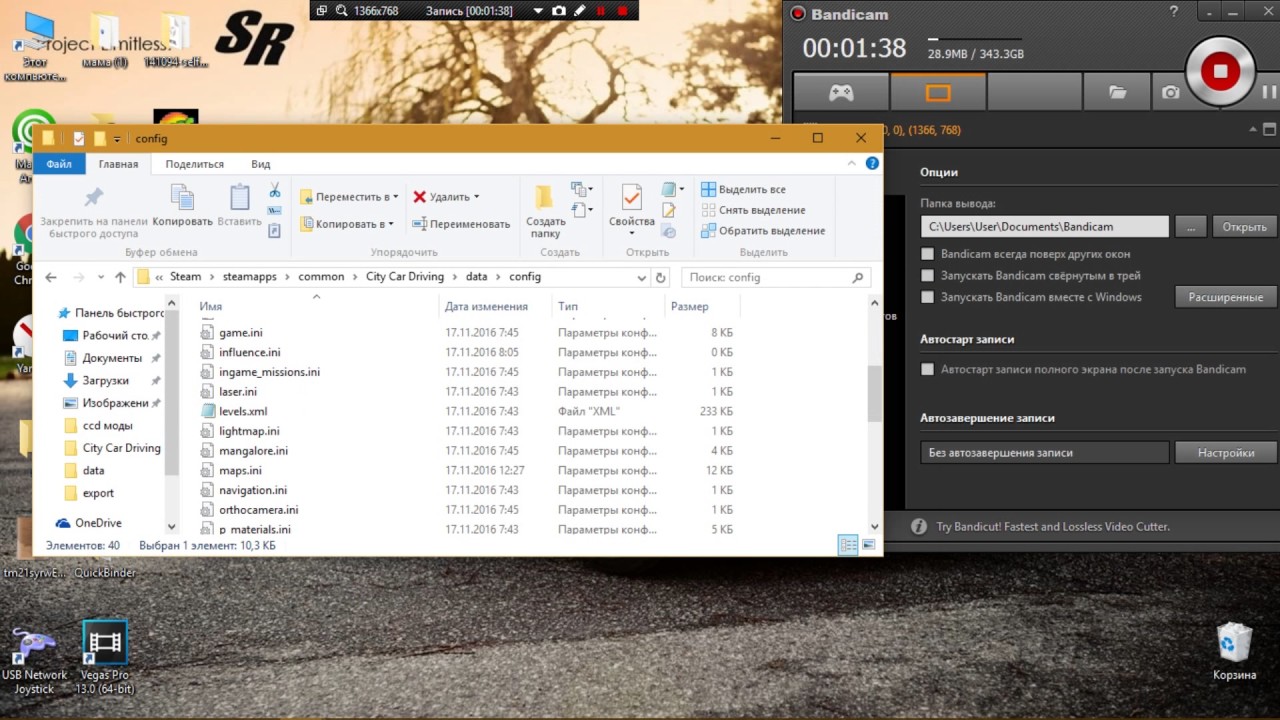Sort by the Дата изменения column header
1280x720 pixels.
click(x=486, y=307)
